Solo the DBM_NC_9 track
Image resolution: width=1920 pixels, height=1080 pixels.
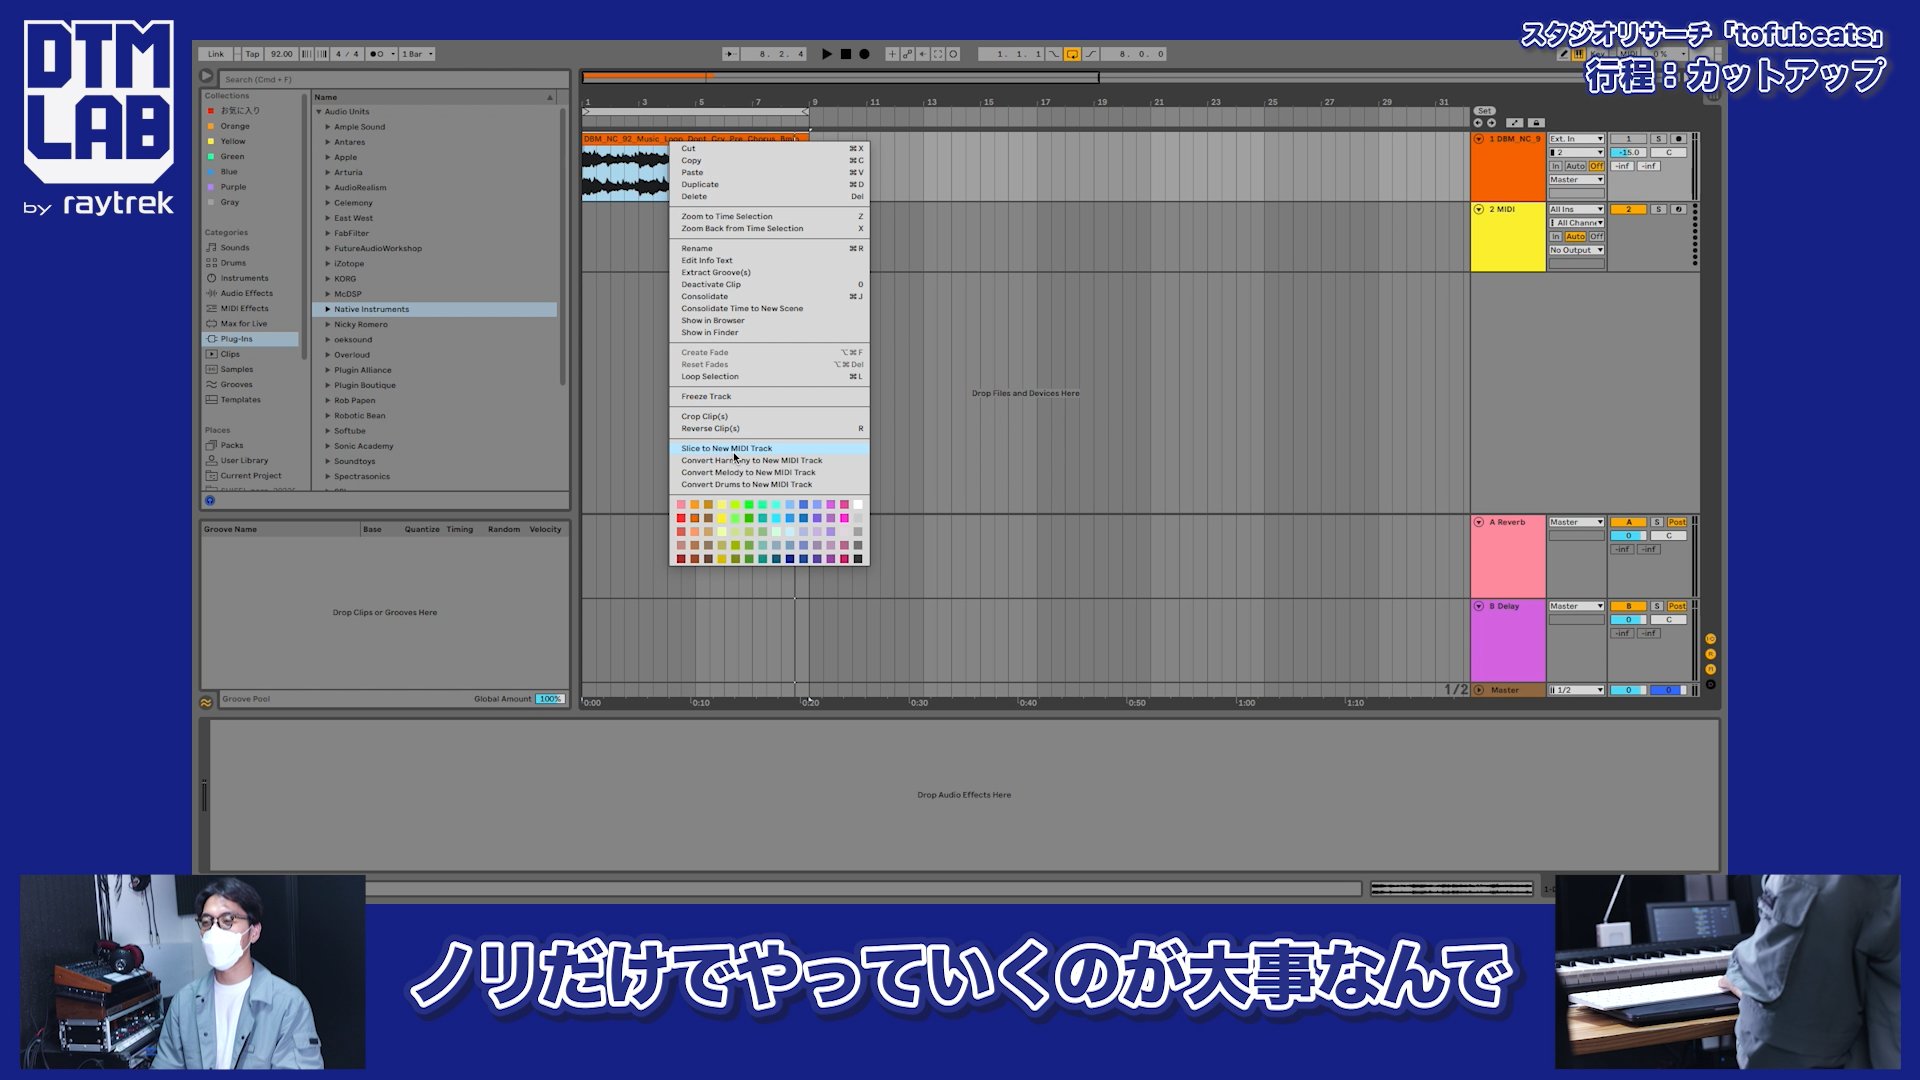coord(1658,138)
